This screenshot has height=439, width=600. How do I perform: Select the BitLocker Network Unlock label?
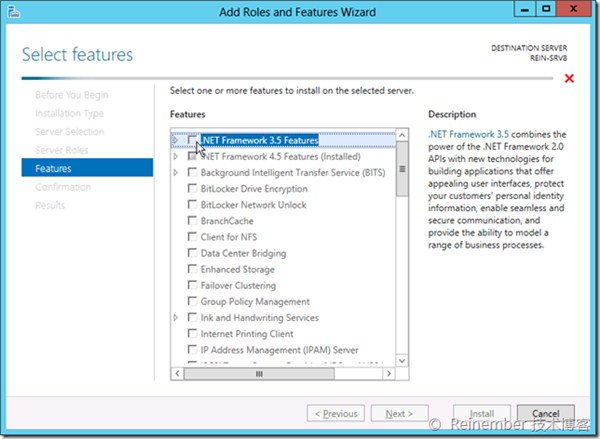click(253, 205)
